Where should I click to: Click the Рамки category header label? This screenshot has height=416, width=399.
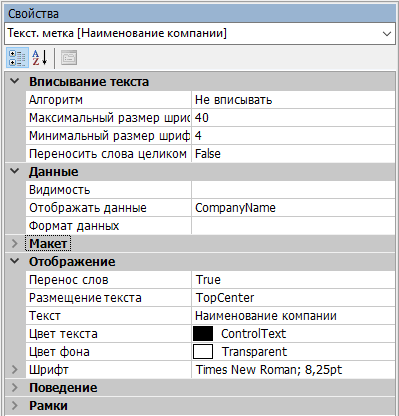(48, 406)
